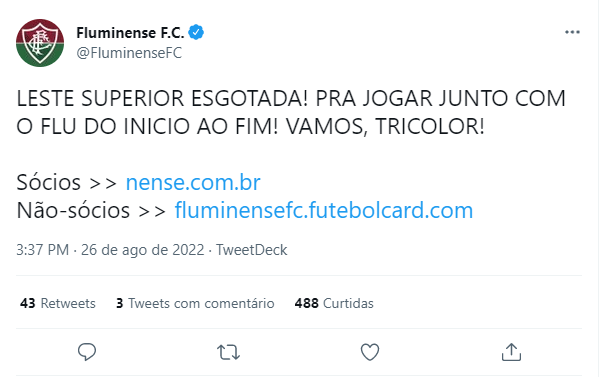Open the share upload icon
Image resolution: width=599 pixels, height=377 pixels.
[x=511, y=352]
